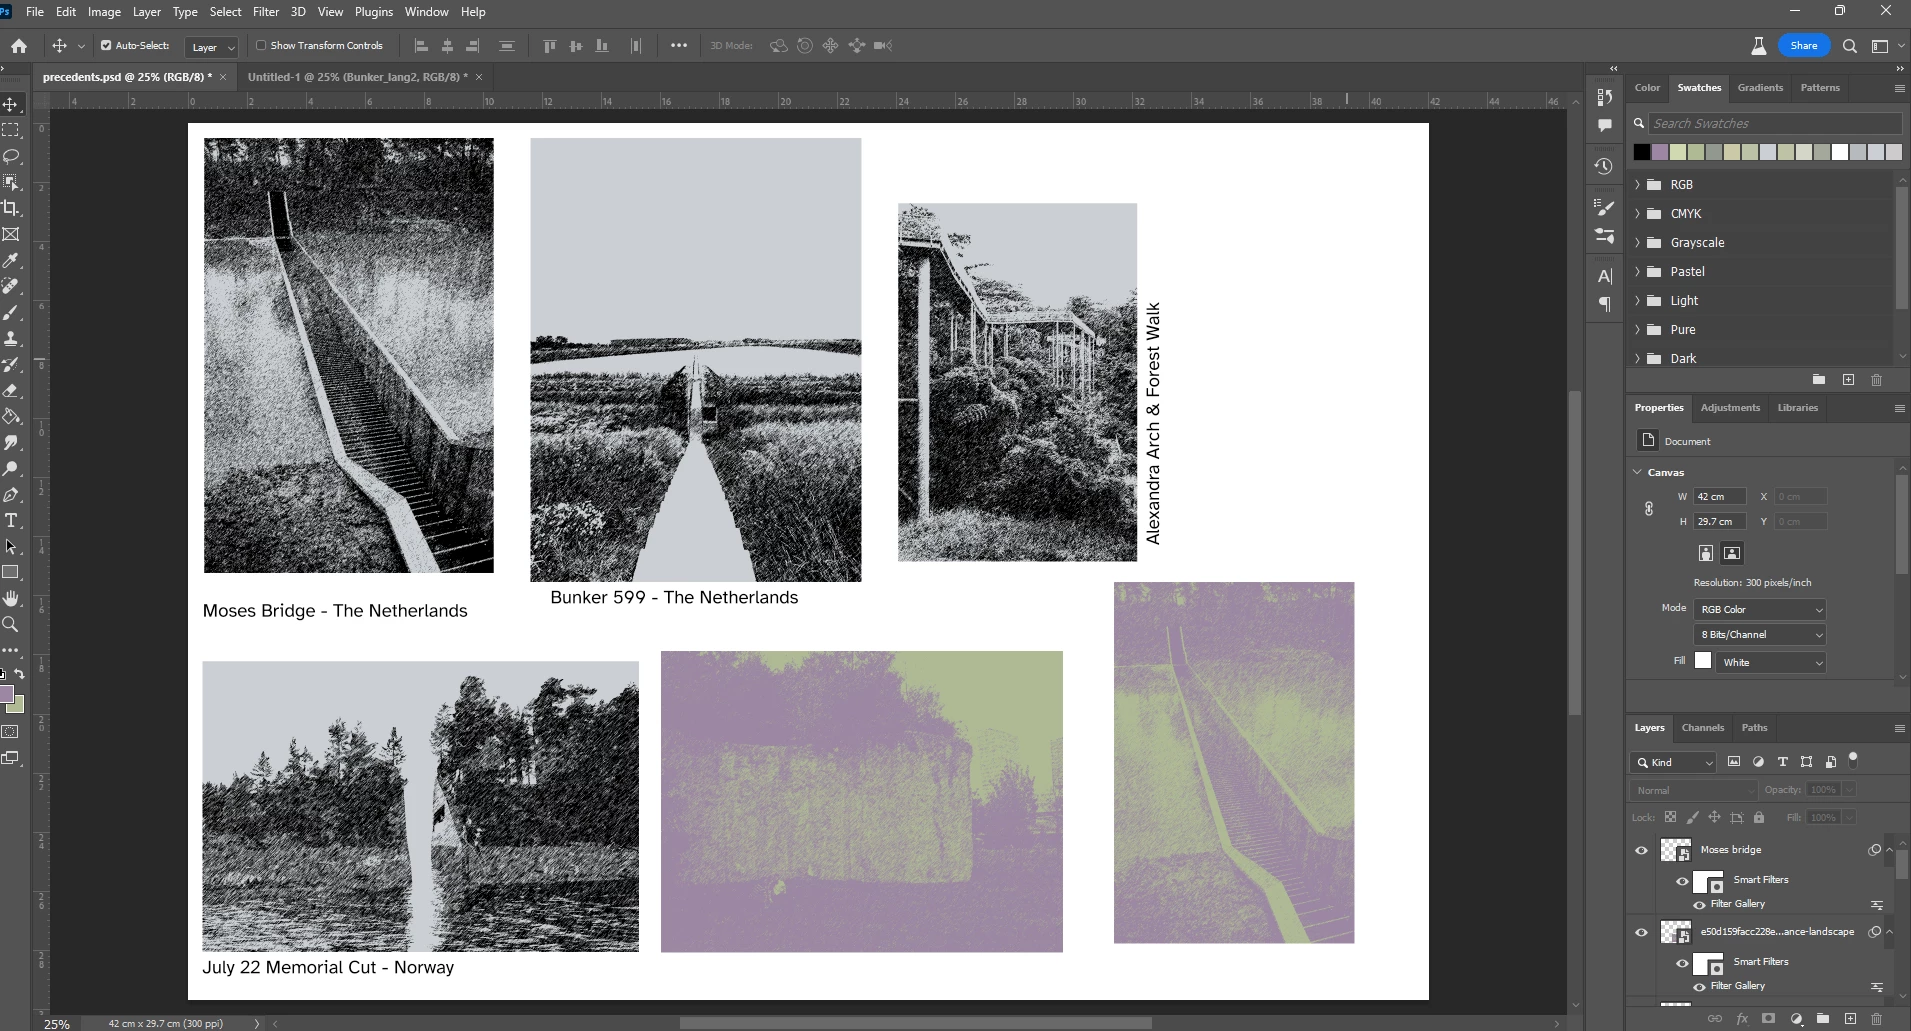The width and height of the screenshot is (1911, 1031).
Task: Select the Rectangle shape tool
Action: [11, 572]
